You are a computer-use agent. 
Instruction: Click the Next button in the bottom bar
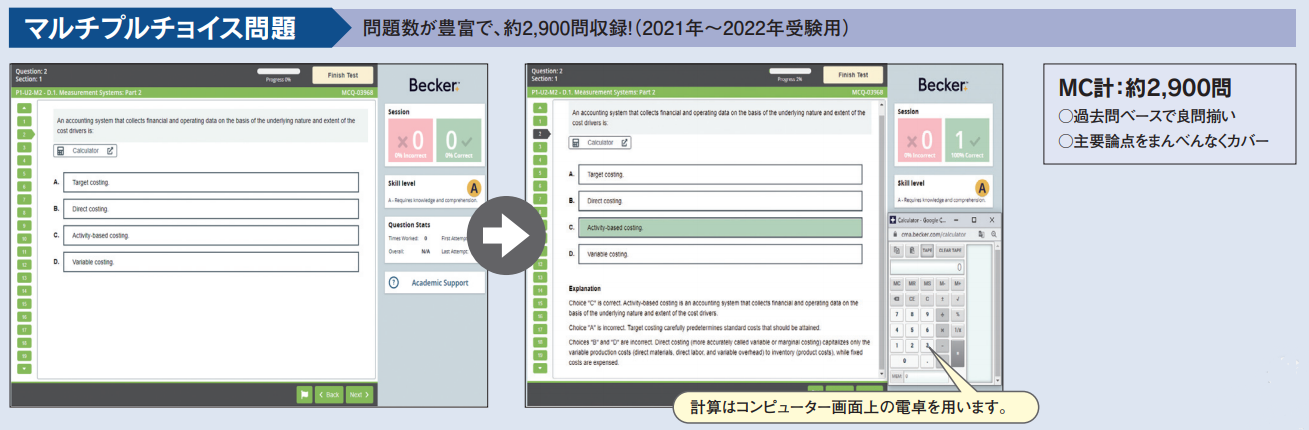(x=359, y=394)
